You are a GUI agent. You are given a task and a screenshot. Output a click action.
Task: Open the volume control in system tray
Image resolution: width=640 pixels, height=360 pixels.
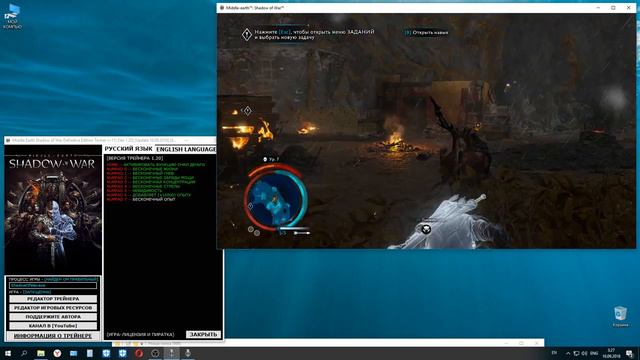pyautogui.click(x=584, y=353)
